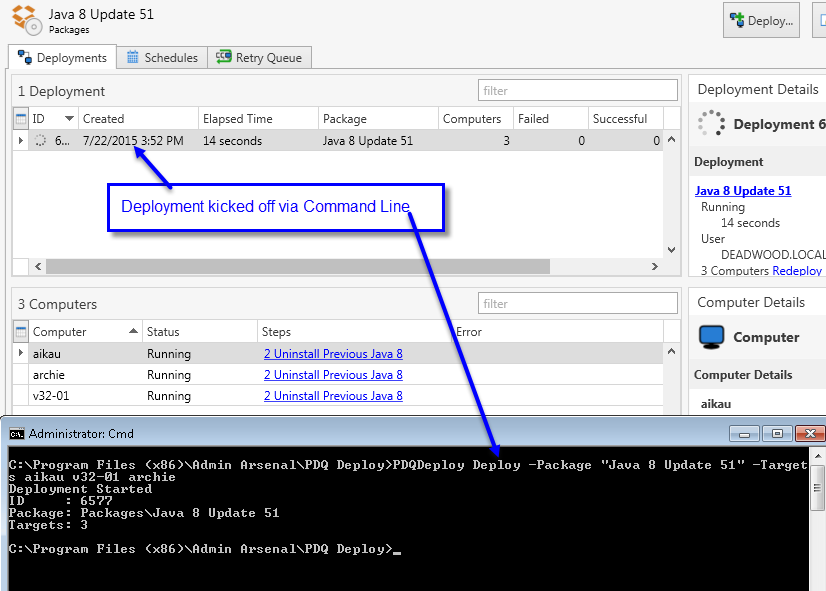Click the Redeploy link
This screenshot has width=826, height=591.
click(796, 270)
